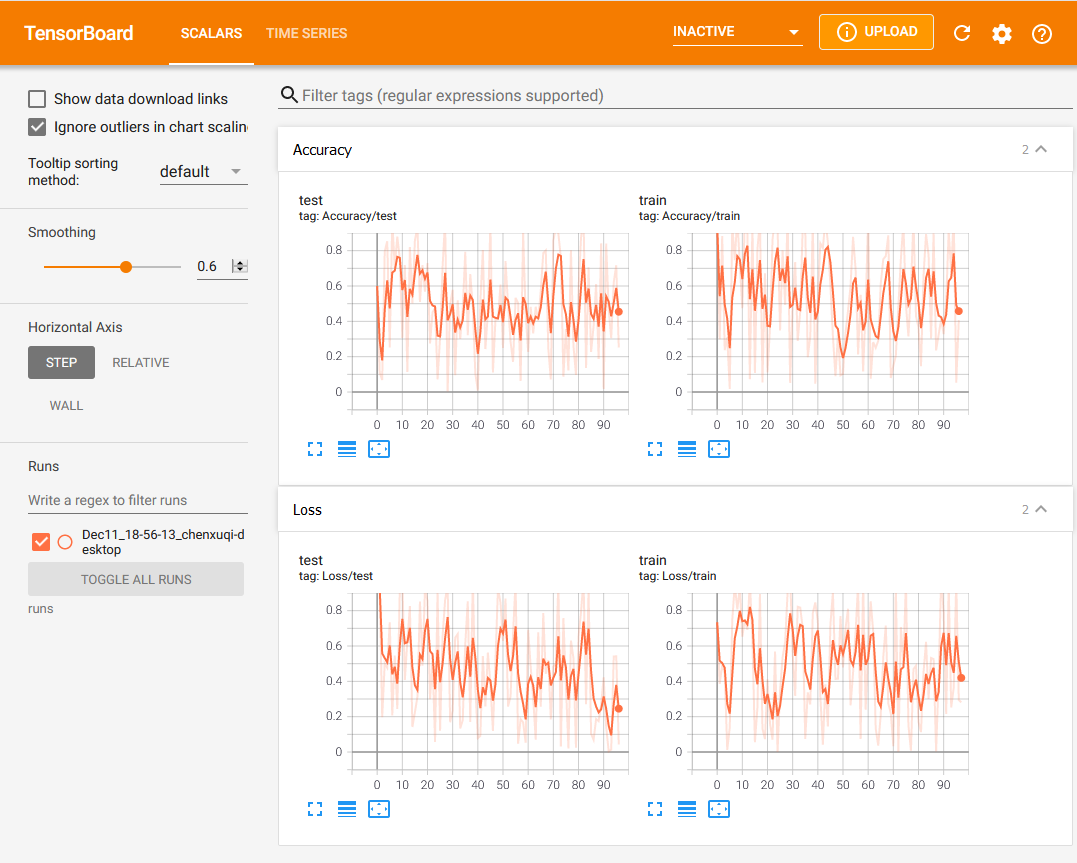
Task: Click the info icon inside Upload button
Action: click(846, 32)
